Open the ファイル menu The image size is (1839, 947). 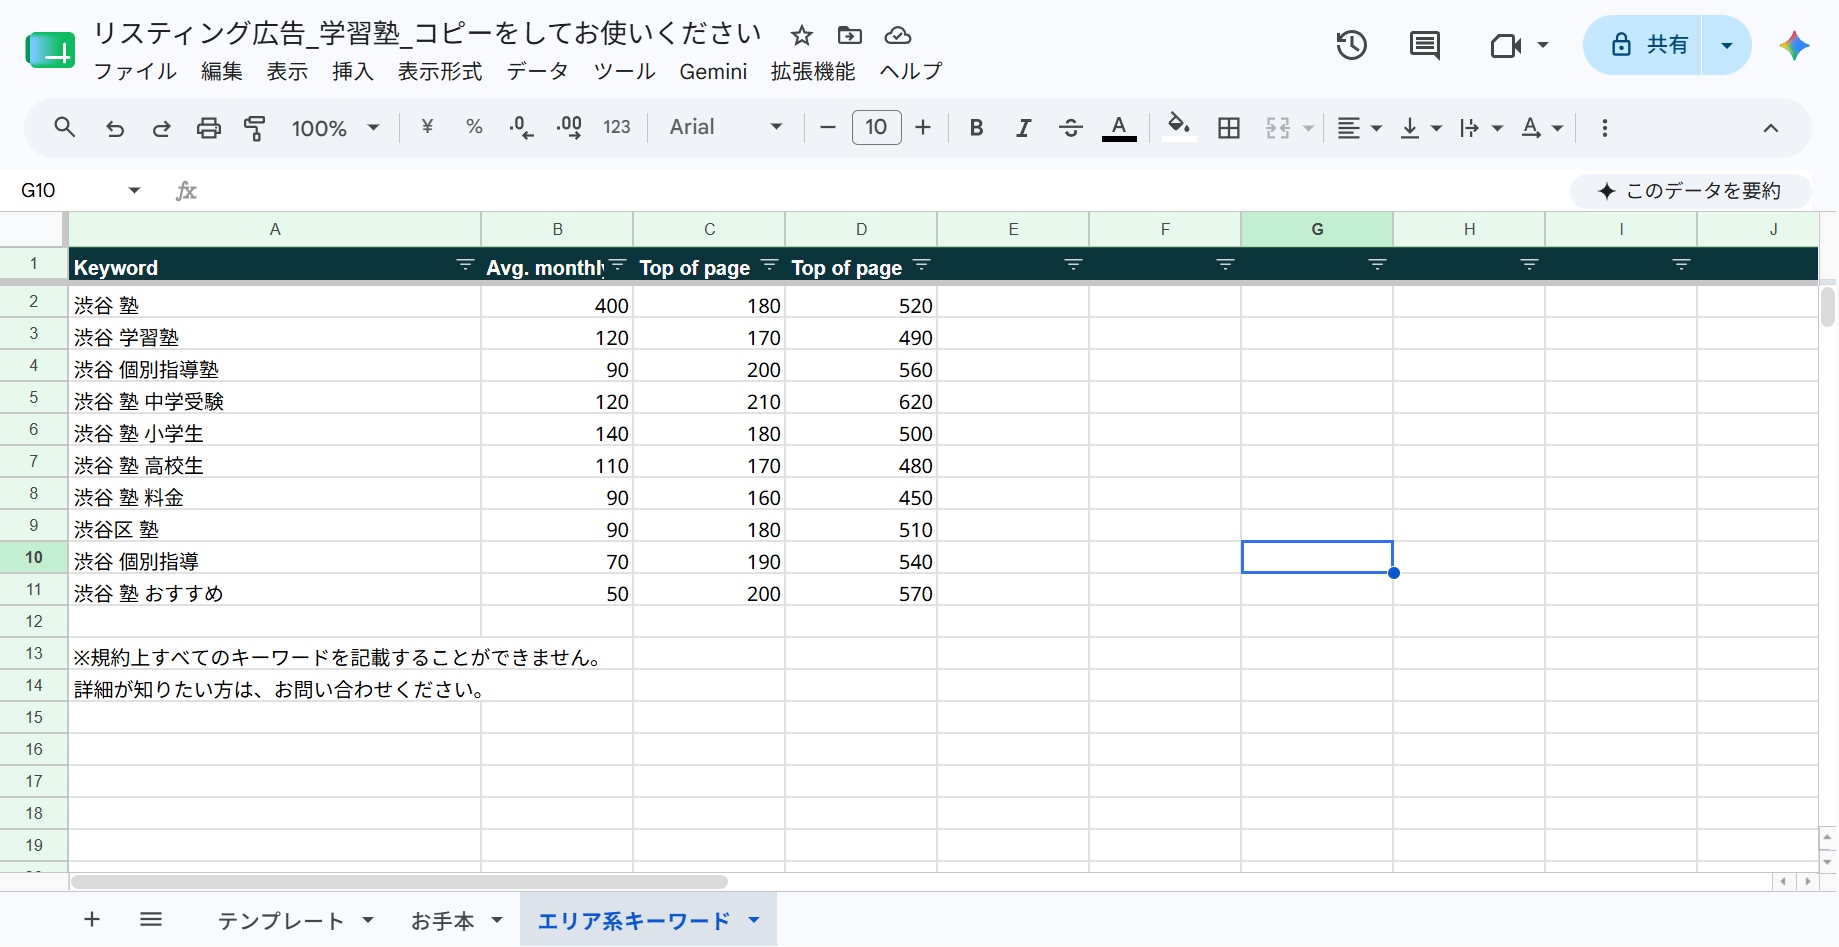[x=135, y=71]
